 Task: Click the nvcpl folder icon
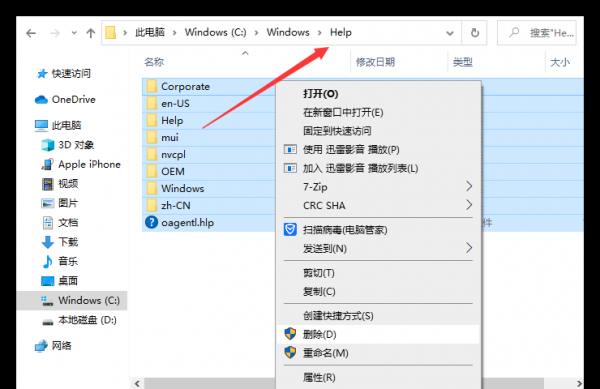tap(152, 154)
